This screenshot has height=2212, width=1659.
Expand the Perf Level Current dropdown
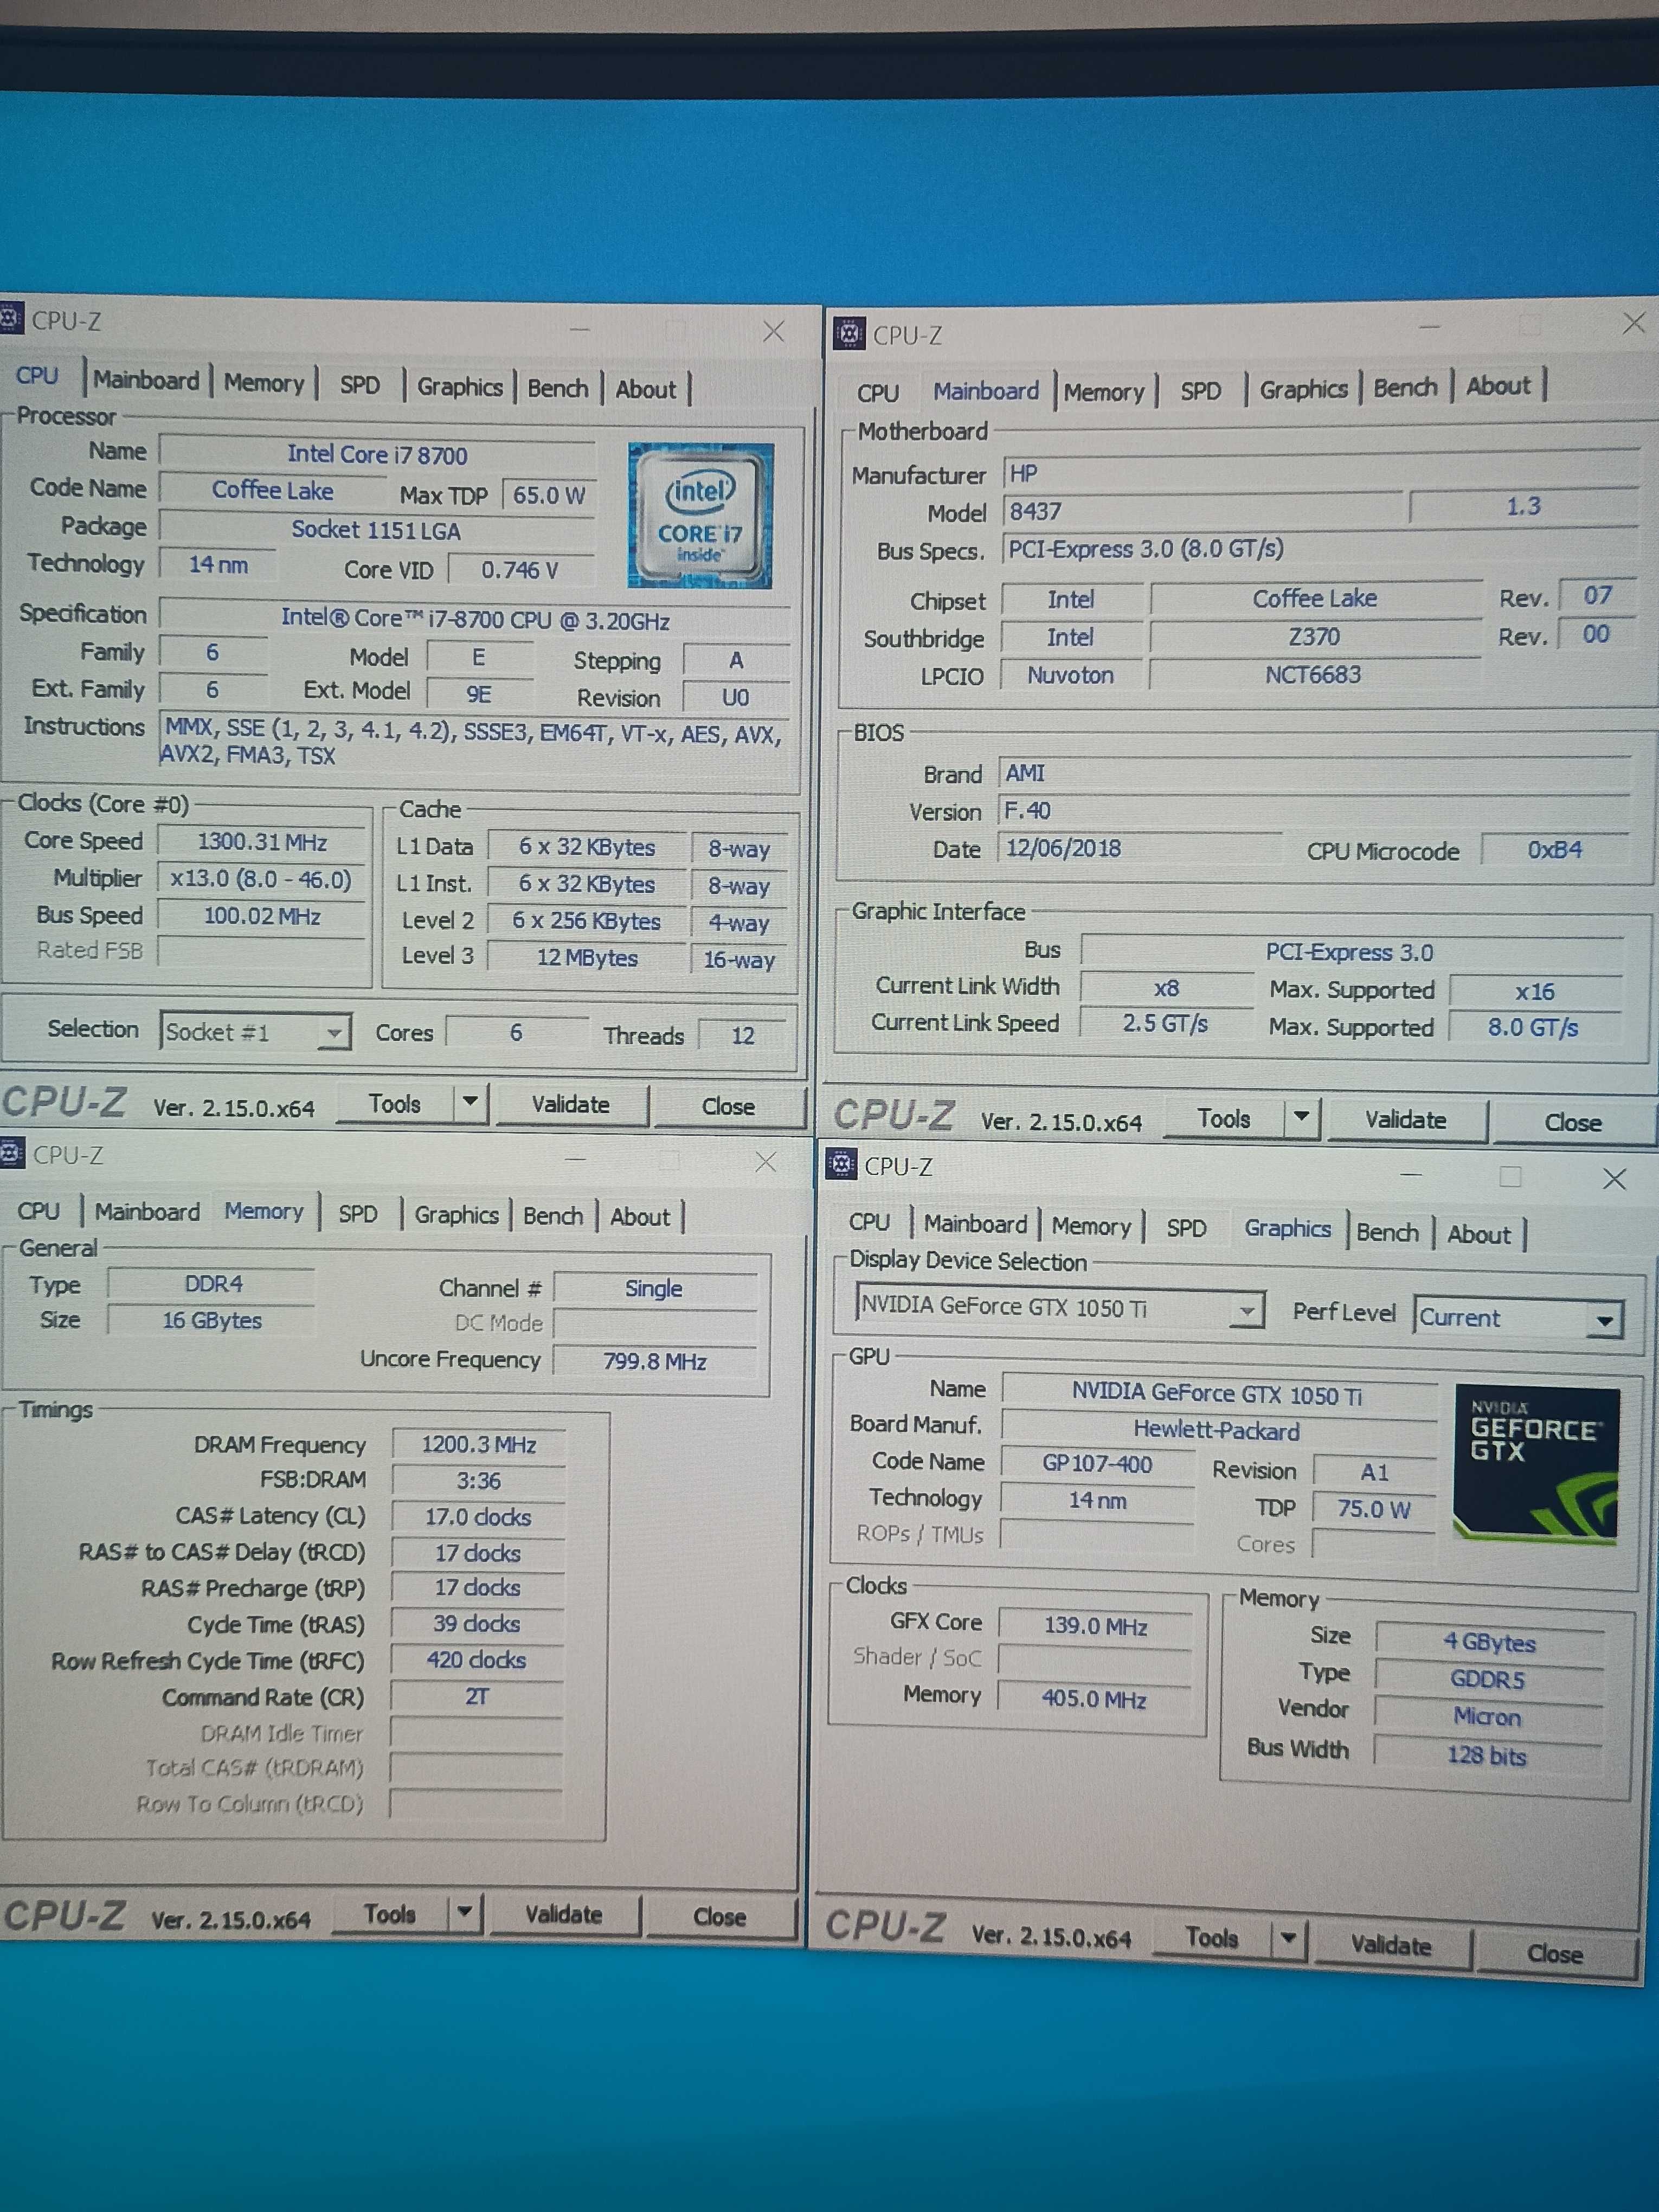tap(1604, 1320)
